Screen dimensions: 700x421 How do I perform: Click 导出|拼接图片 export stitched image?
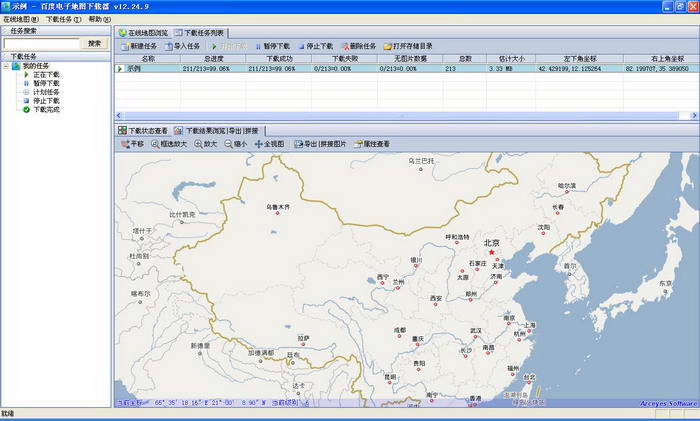point(320,144)
